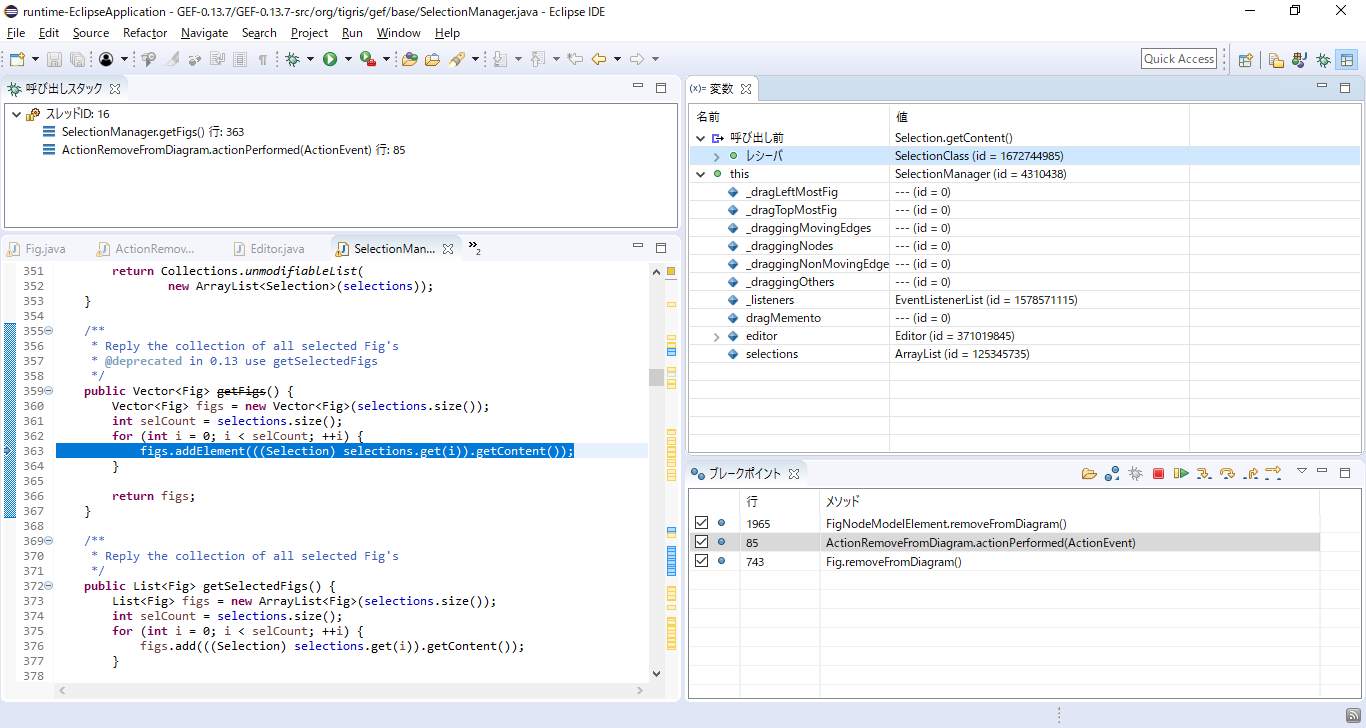1366x728 pixels.
Task: Open the Debug button dropdown arrow
Action: [x=310, y=59]
